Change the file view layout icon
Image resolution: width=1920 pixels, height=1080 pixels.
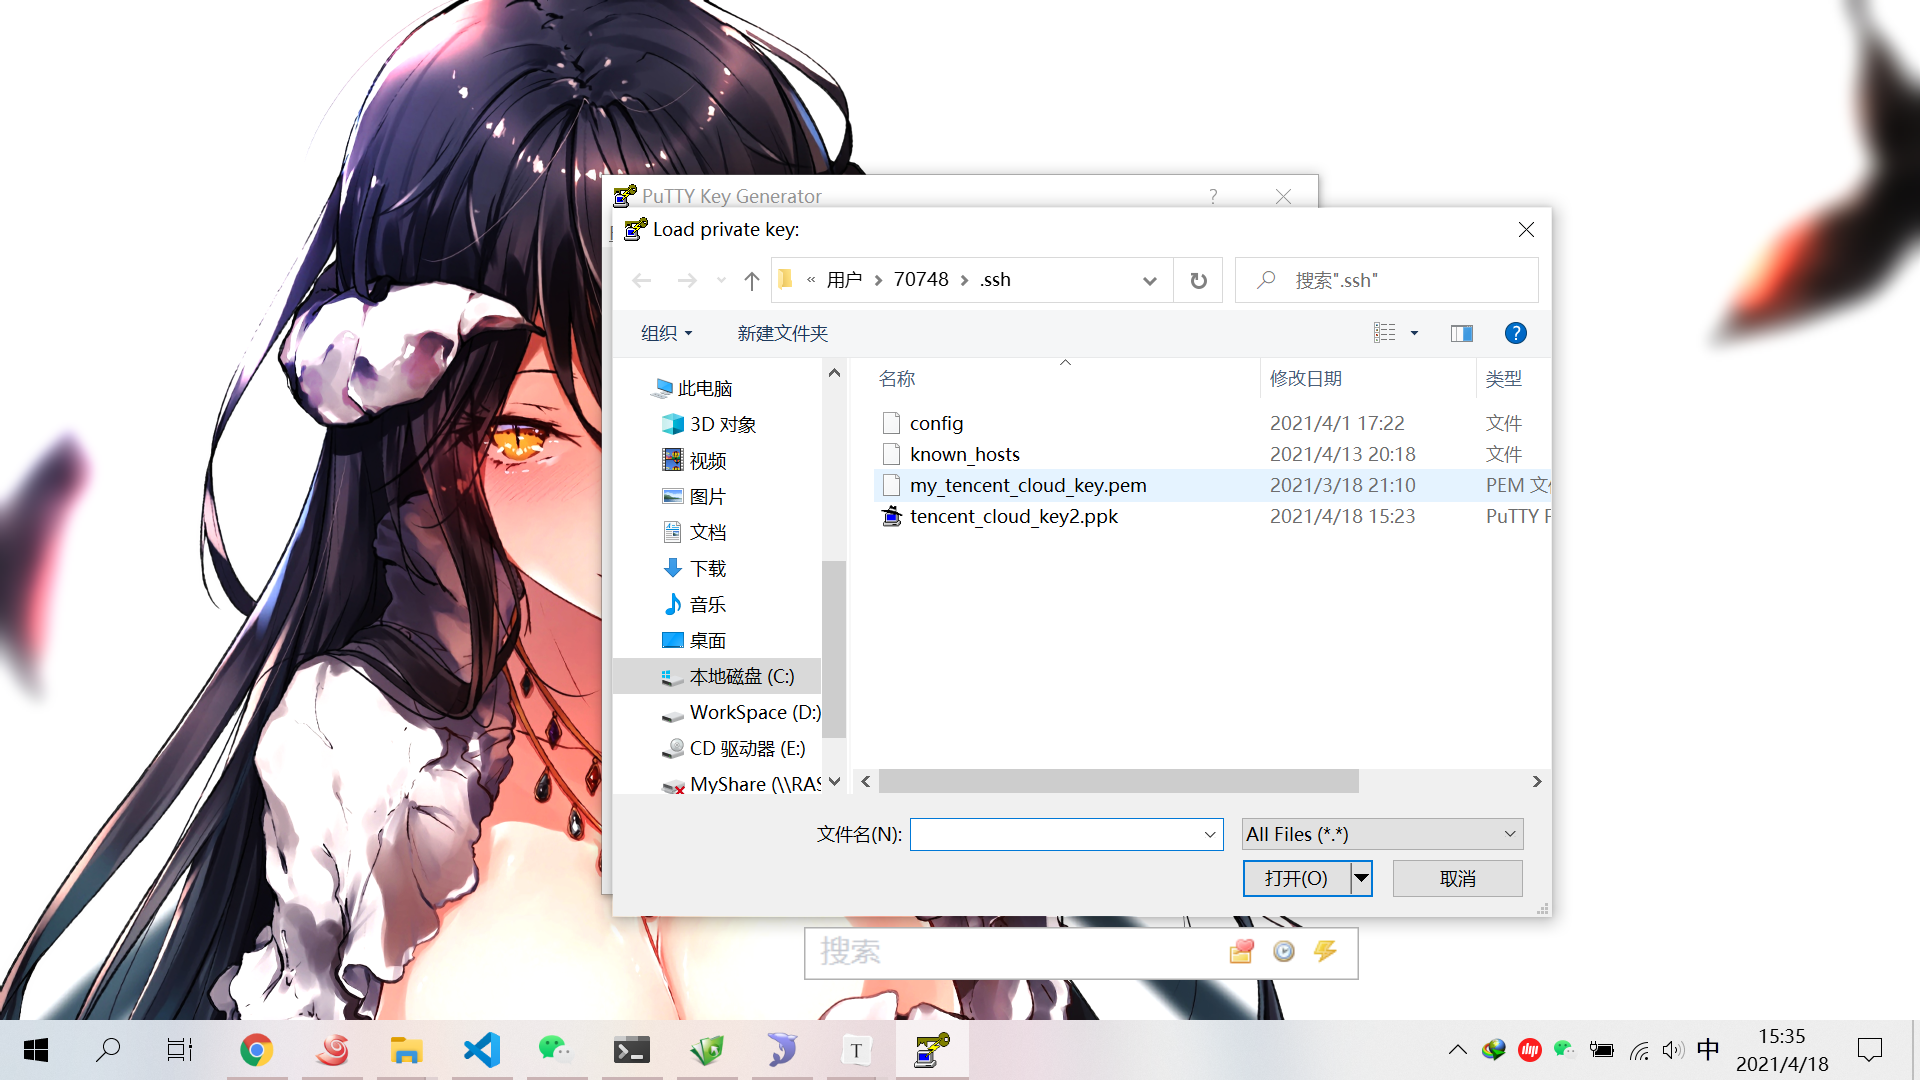click(1385, 333)
